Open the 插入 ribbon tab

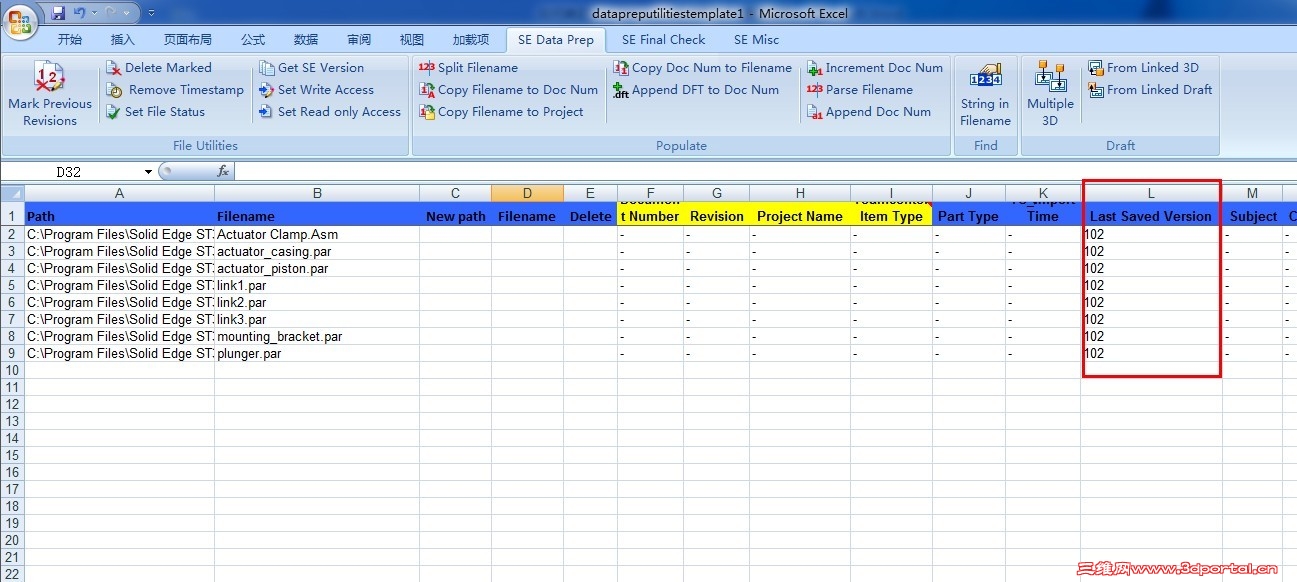(123, 40)
